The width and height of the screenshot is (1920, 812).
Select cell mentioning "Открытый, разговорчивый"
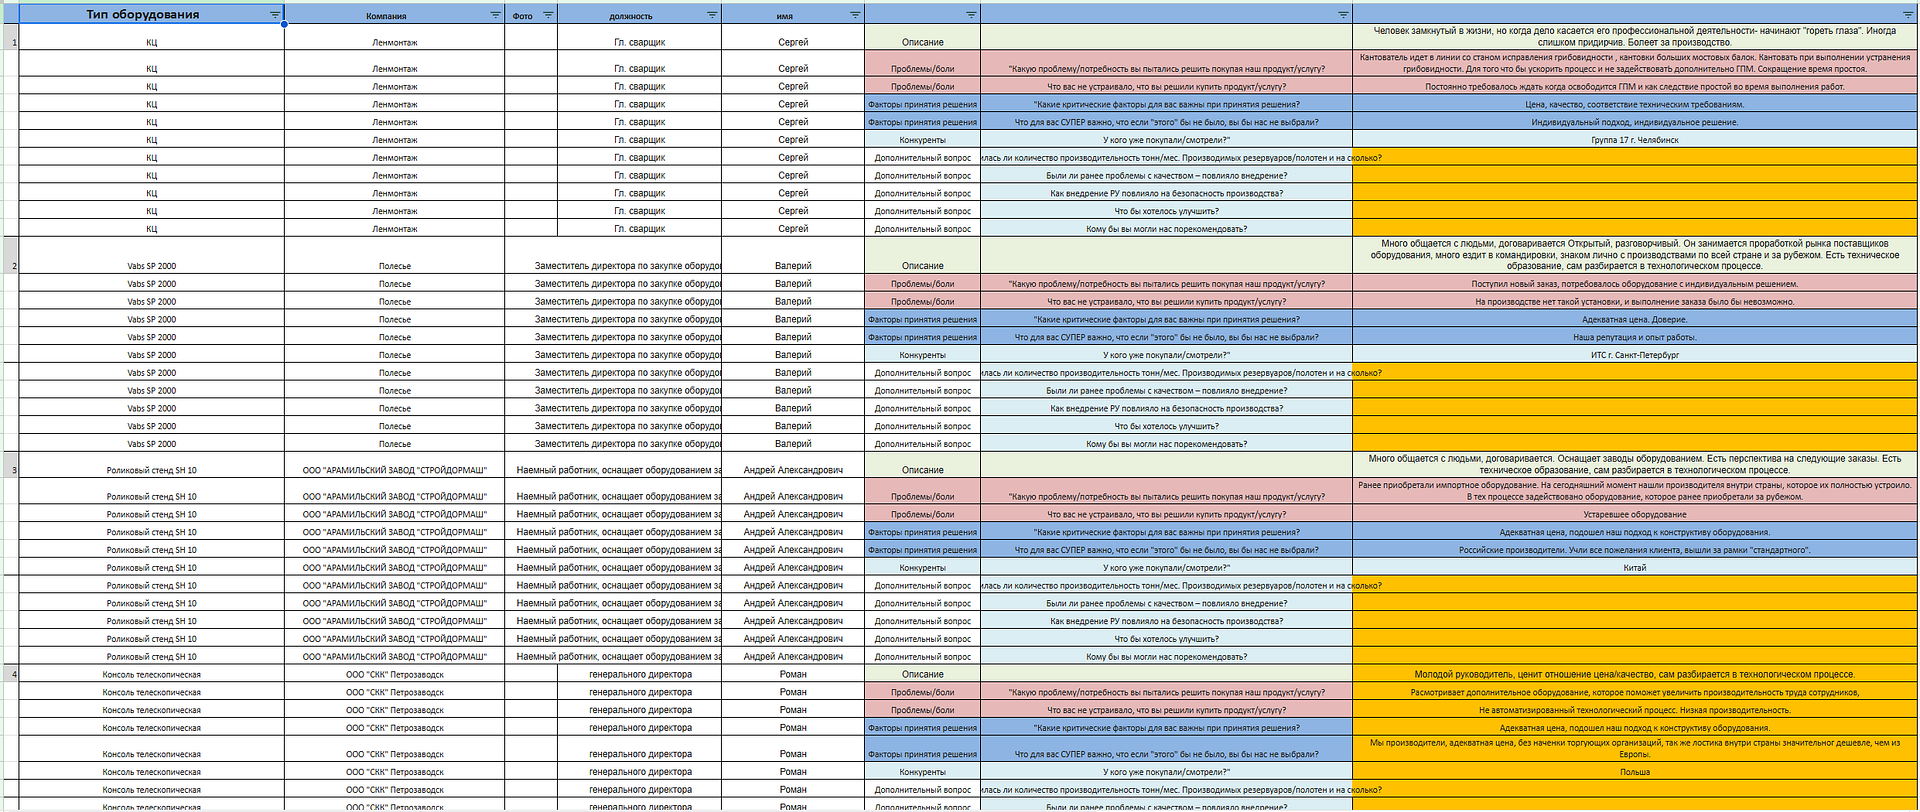coord(1635,255)
